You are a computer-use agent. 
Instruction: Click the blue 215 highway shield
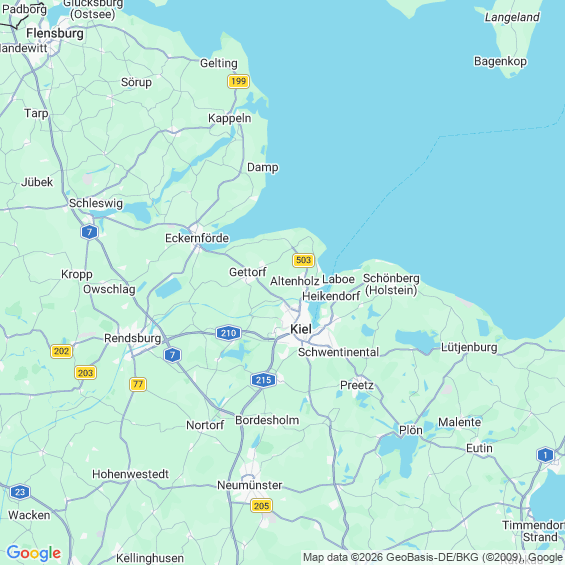[263, 380]
